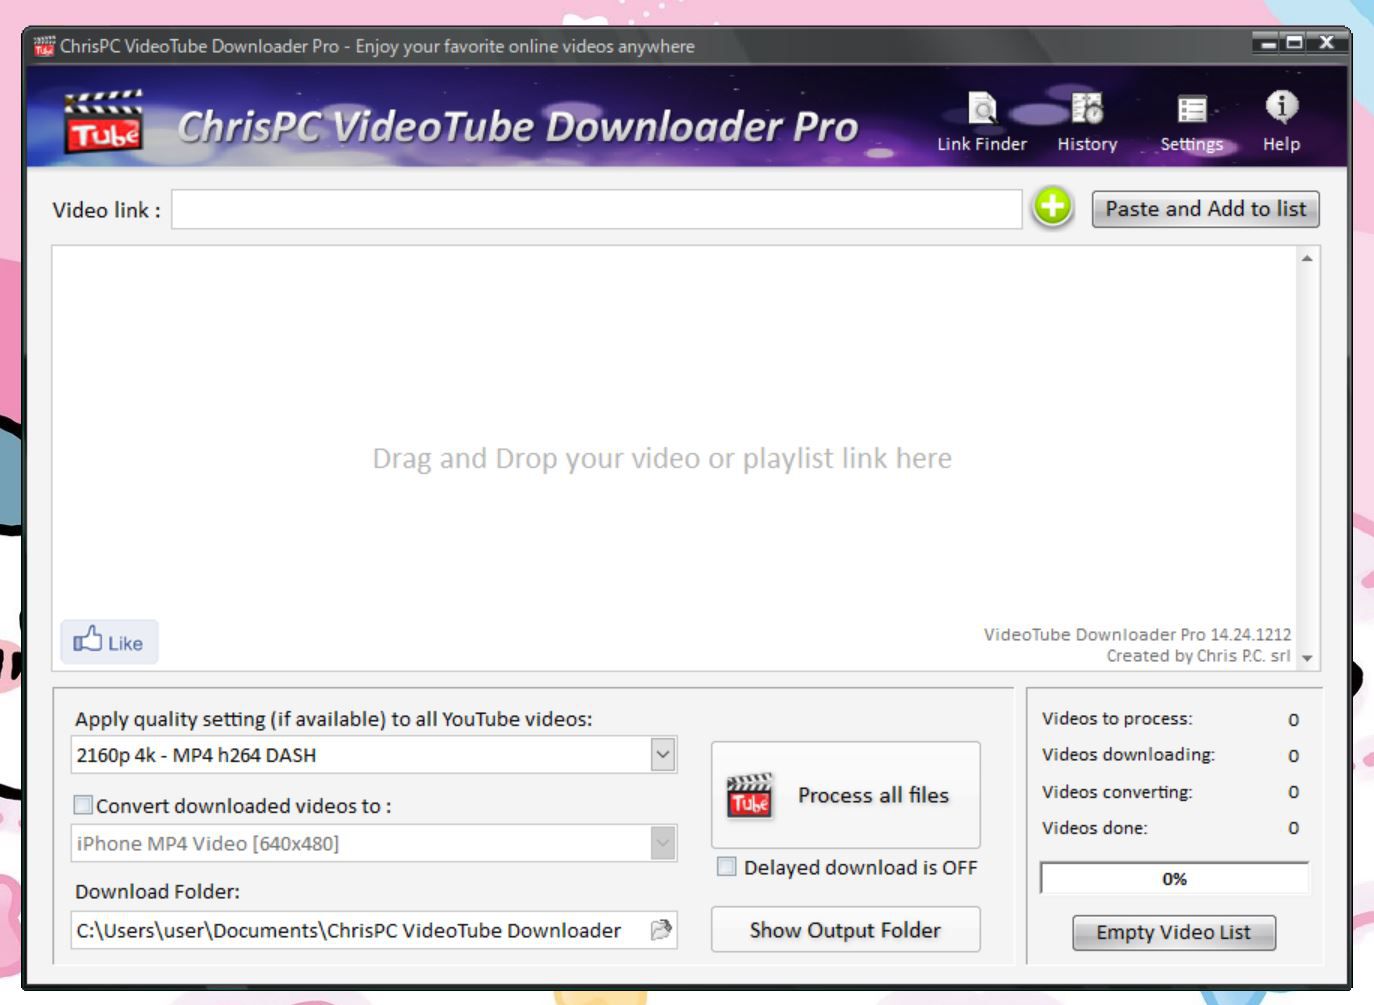Click the green plus add-link icon

(1052, 207)
